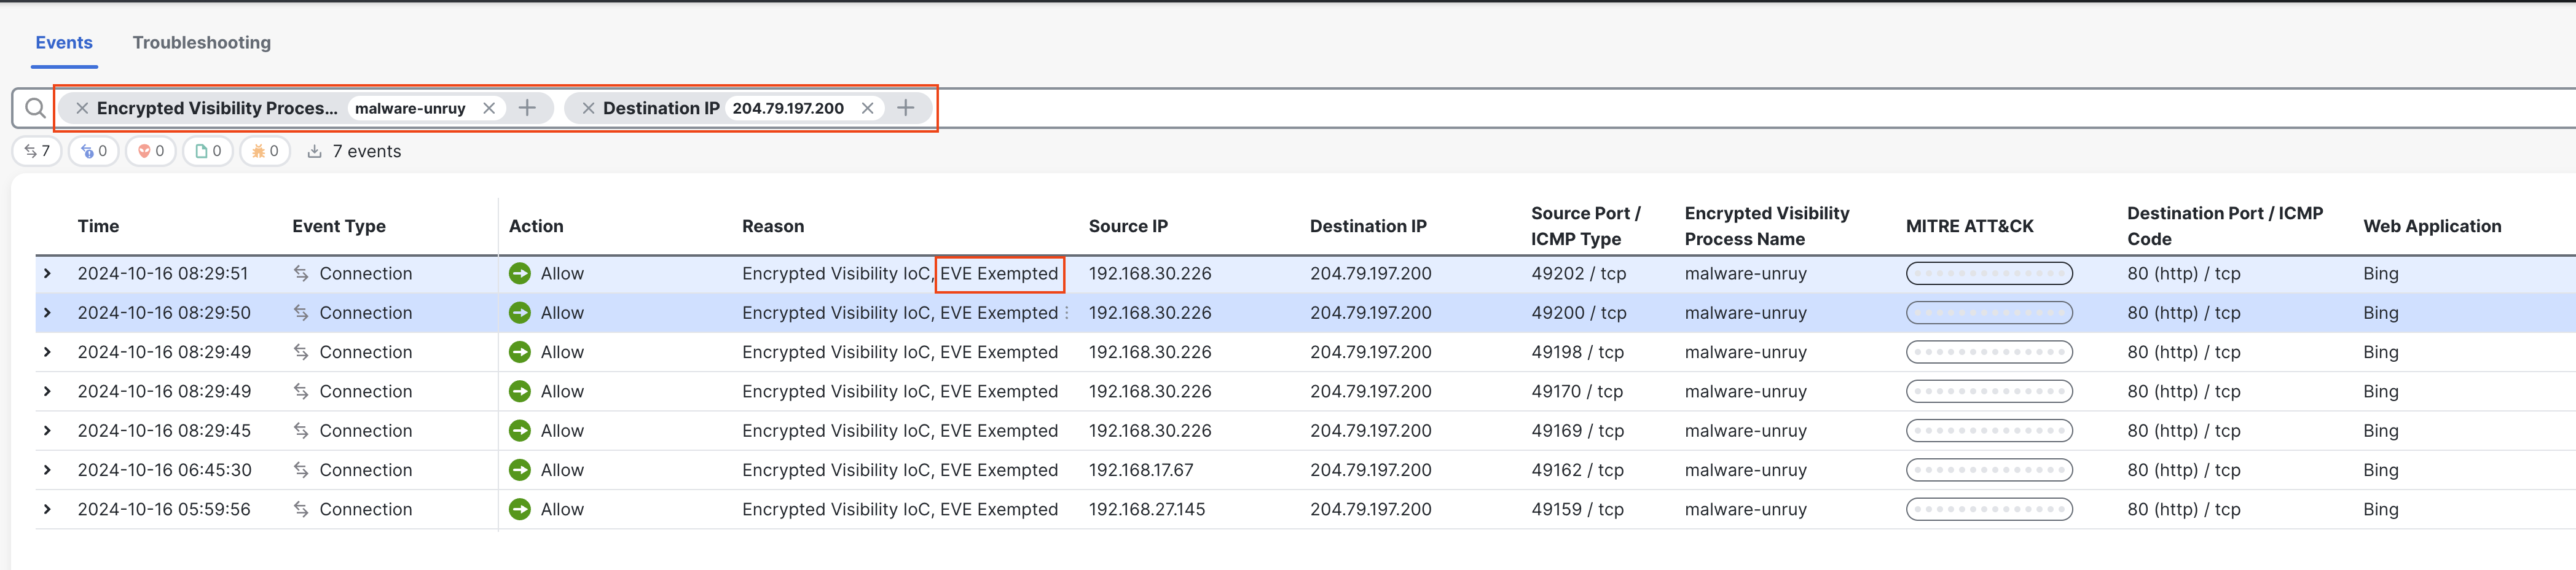Click EVE Exempted reason in the 08:29:51 row

click(x=999, y=273)
